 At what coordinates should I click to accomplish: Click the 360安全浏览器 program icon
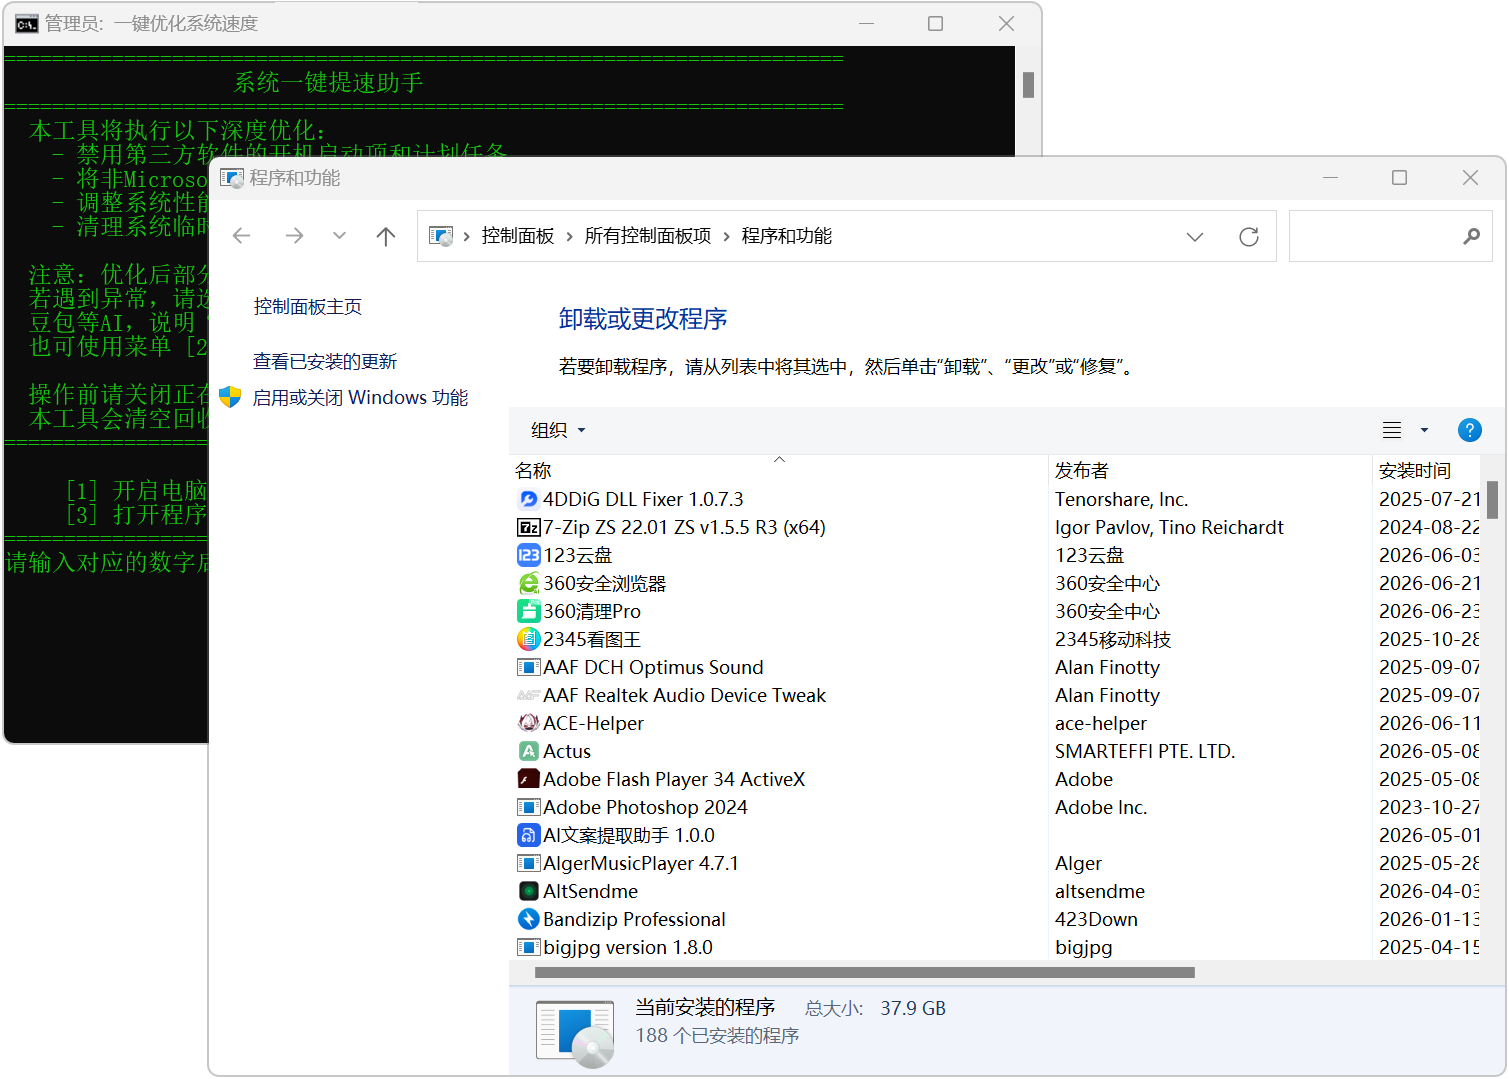[528, 583]
